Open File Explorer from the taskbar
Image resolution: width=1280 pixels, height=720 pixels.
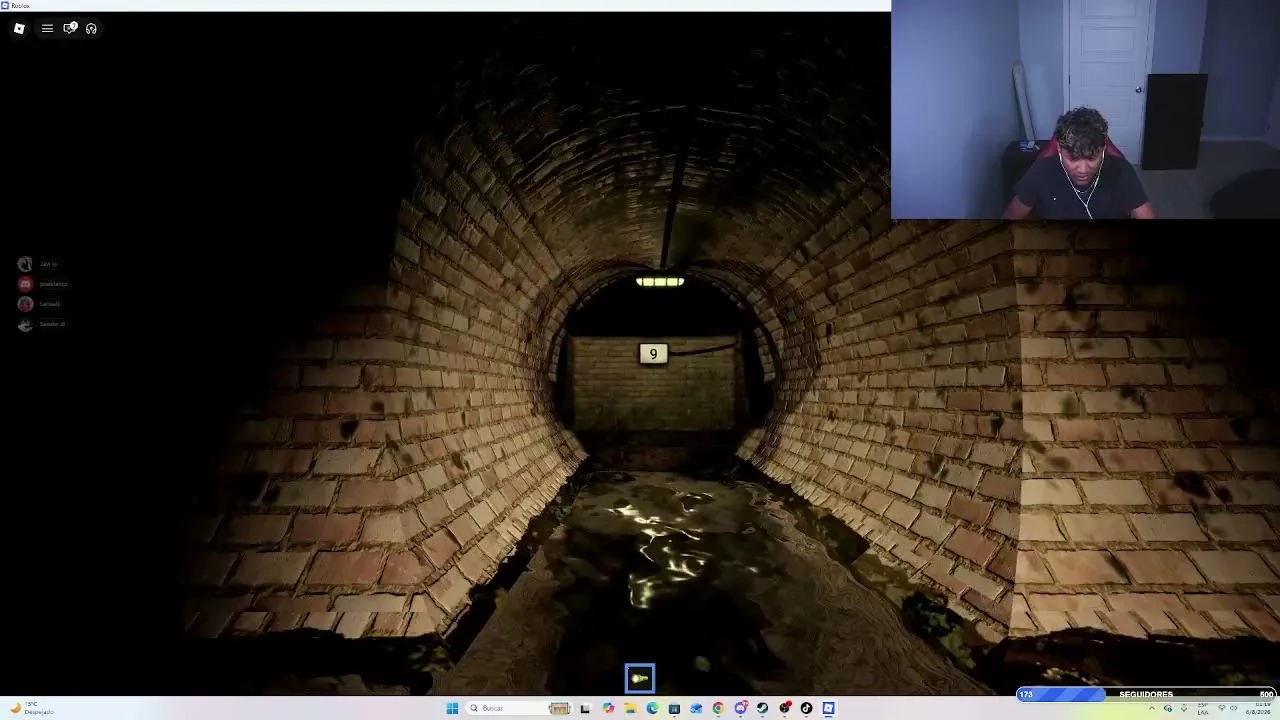(x=630, y=708)
